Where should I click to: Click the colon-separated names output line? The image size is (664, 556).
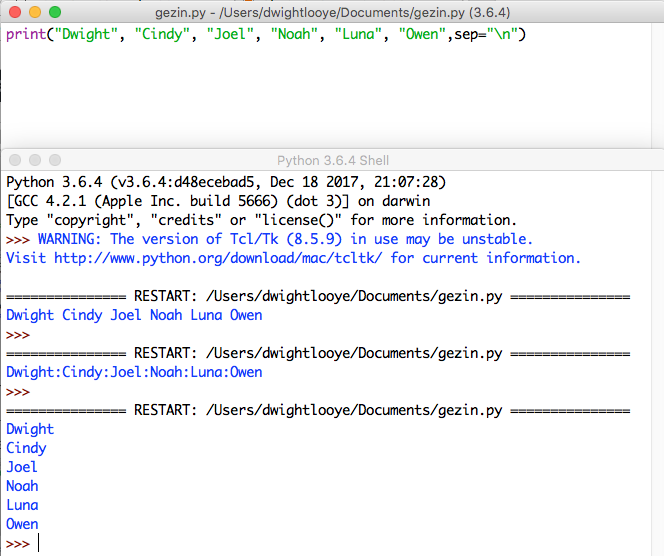click(x=134, y=372)
